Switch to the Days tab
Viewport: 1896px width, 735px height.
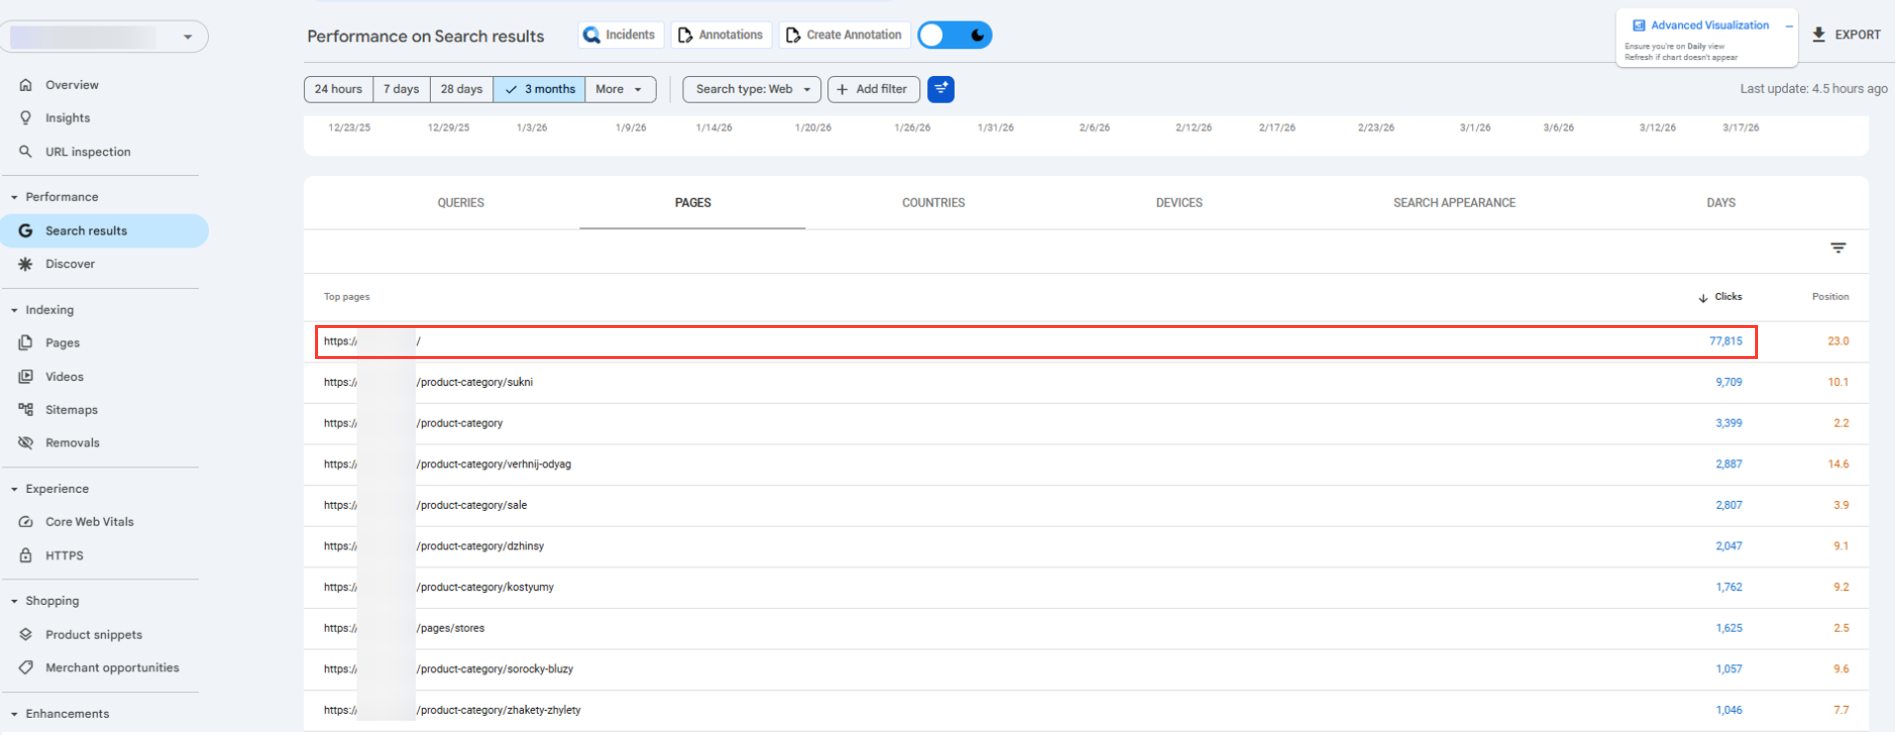(1721, 203)
